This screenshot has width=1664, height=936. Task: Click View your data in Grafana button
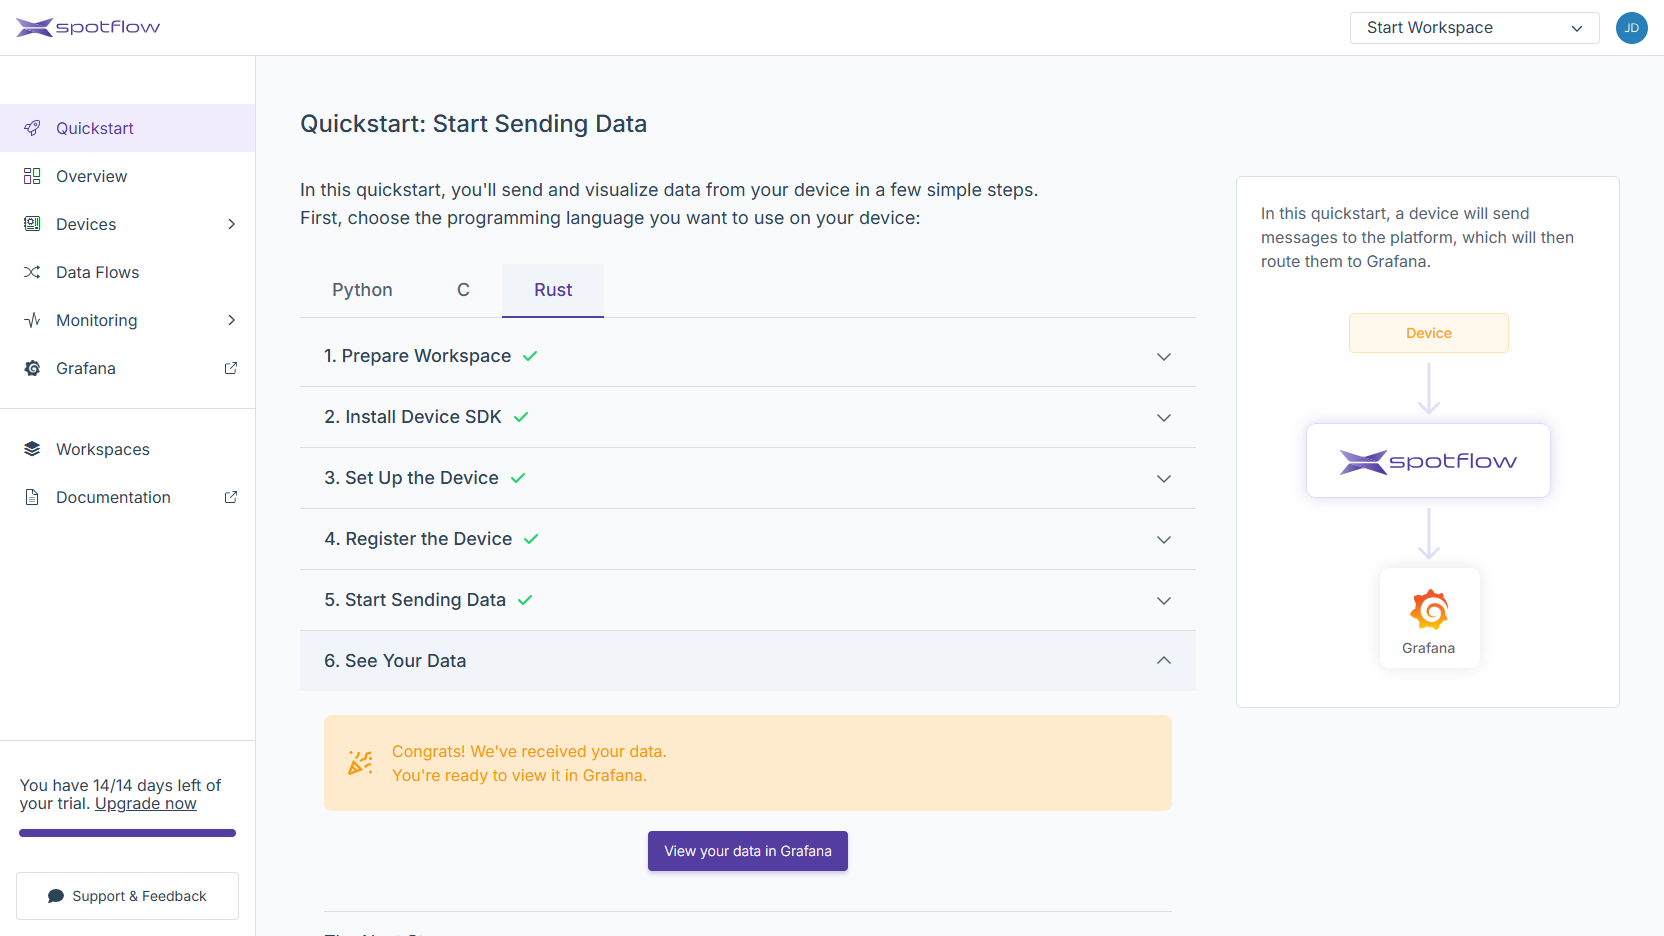click(x=748, y=851)
